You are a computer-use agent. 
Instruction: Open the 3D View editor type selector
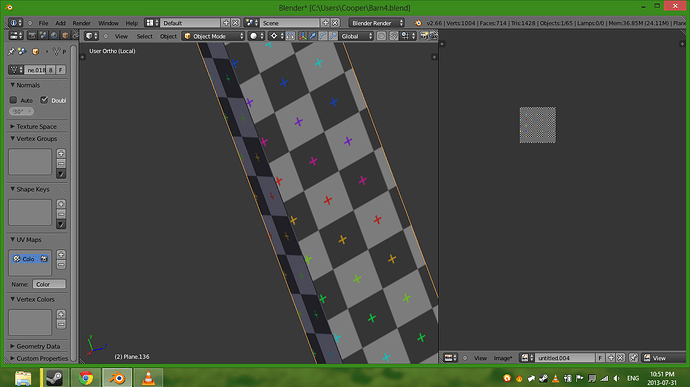[92, 36]
